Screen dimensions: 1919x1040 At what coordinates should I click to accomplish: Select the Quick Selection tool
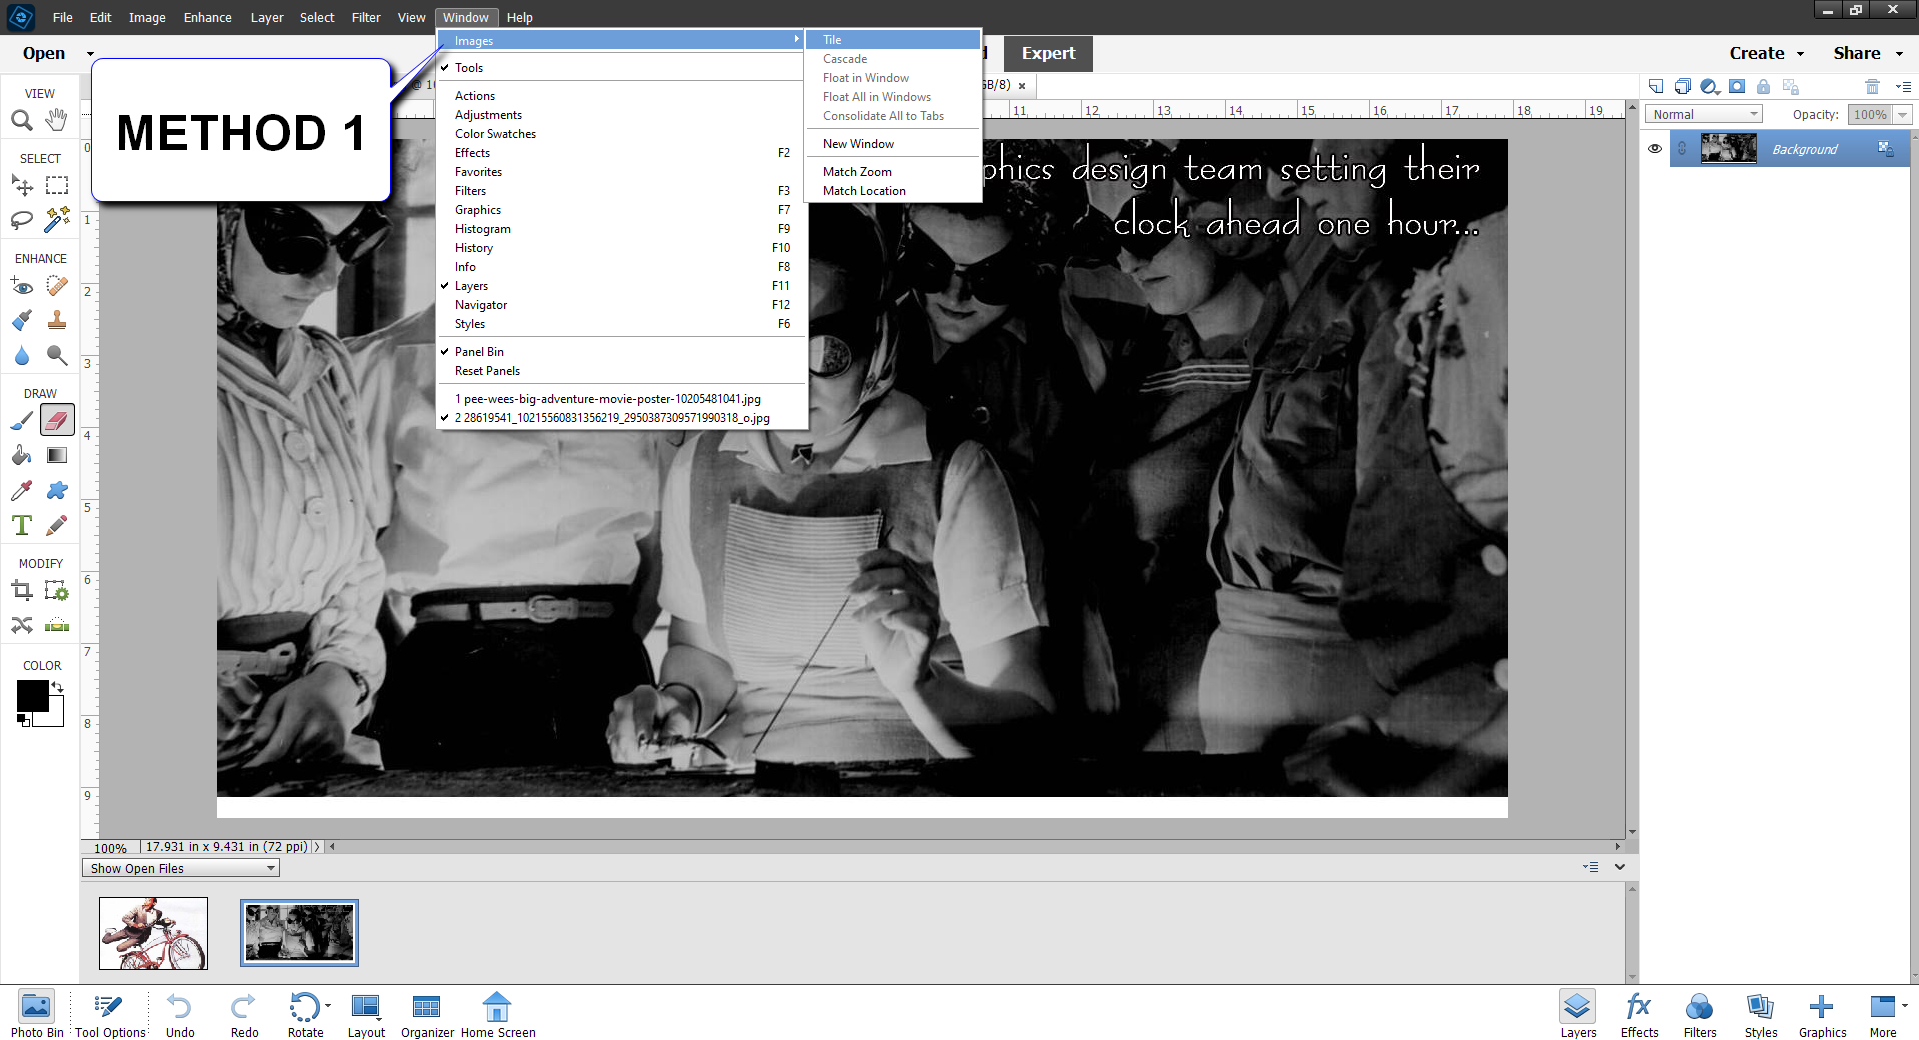57,220
